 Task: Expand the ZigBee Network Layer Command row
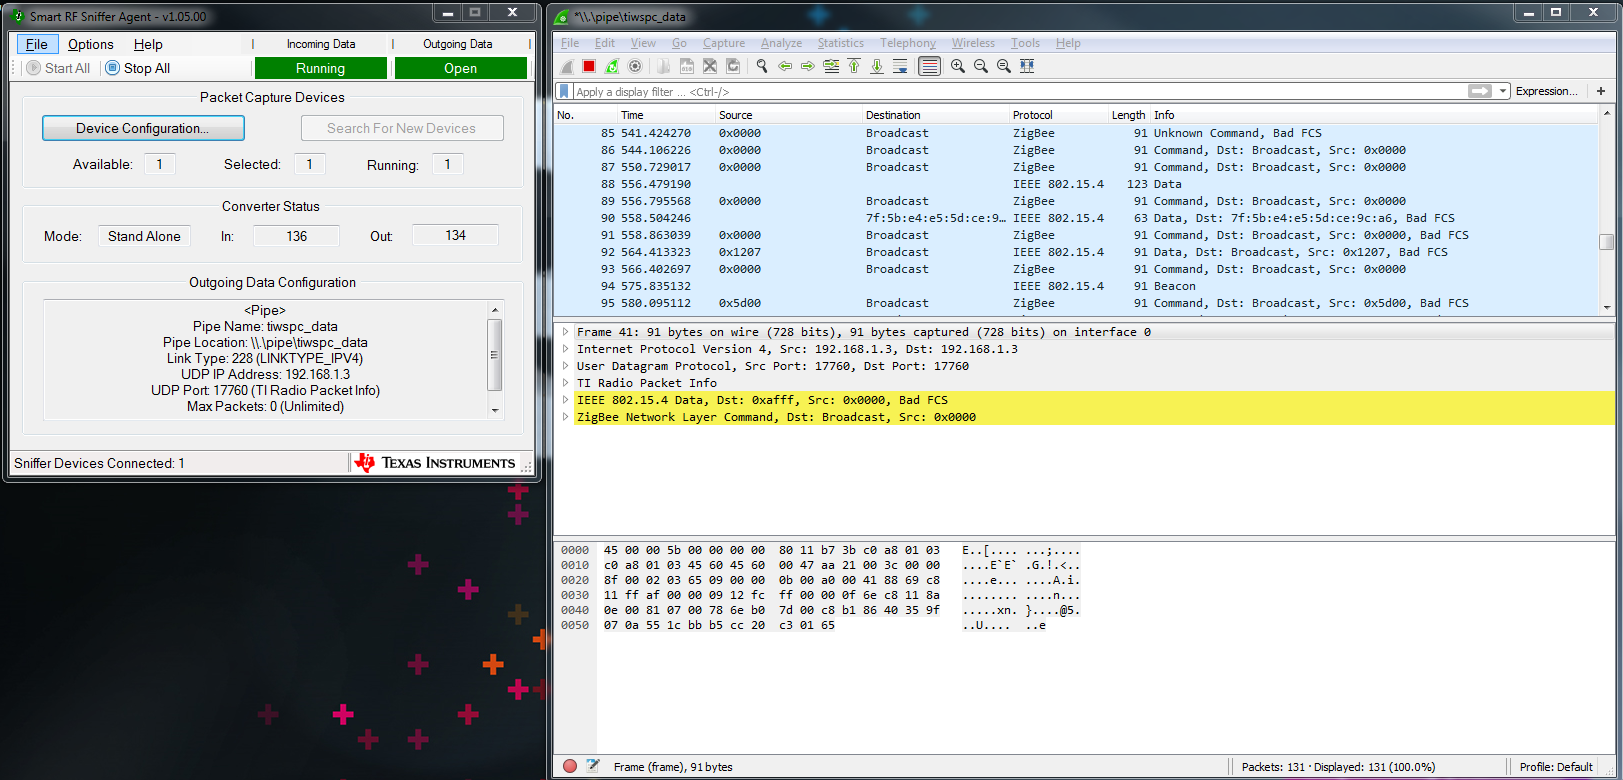[566, 417]
